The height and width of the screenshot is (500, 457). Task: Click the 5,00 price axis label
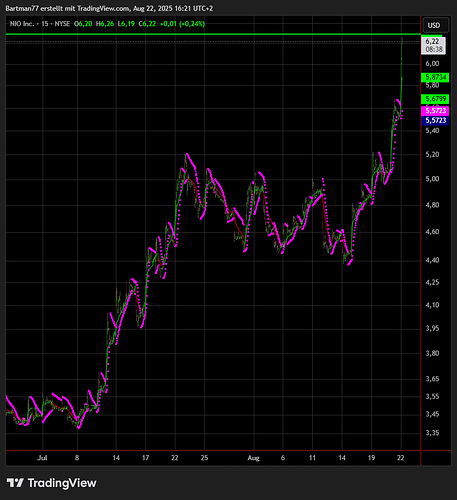coord(432,179)
